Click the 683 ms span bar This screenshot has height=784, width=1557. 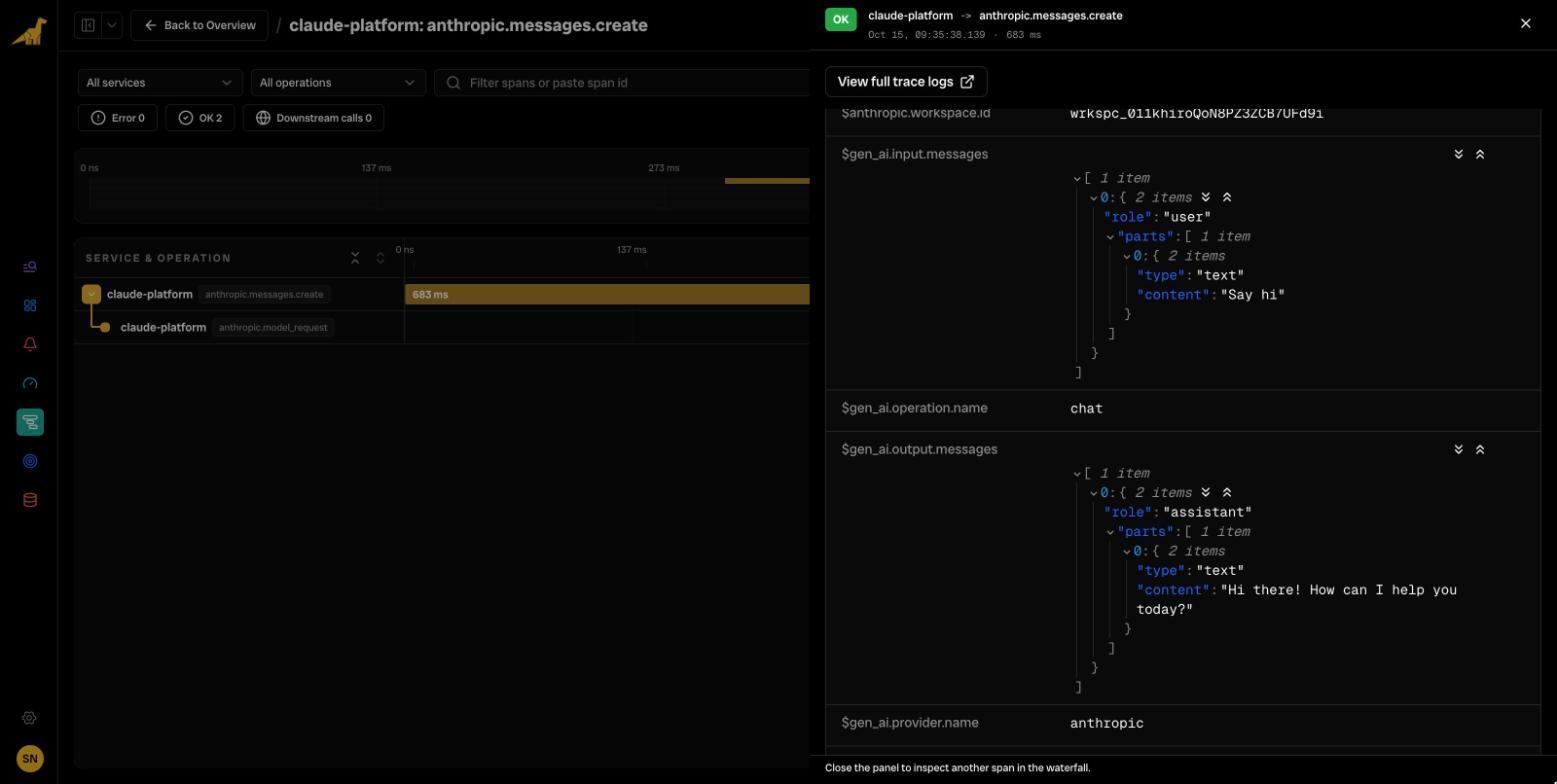pyautogui.click(x=607, y=294)
